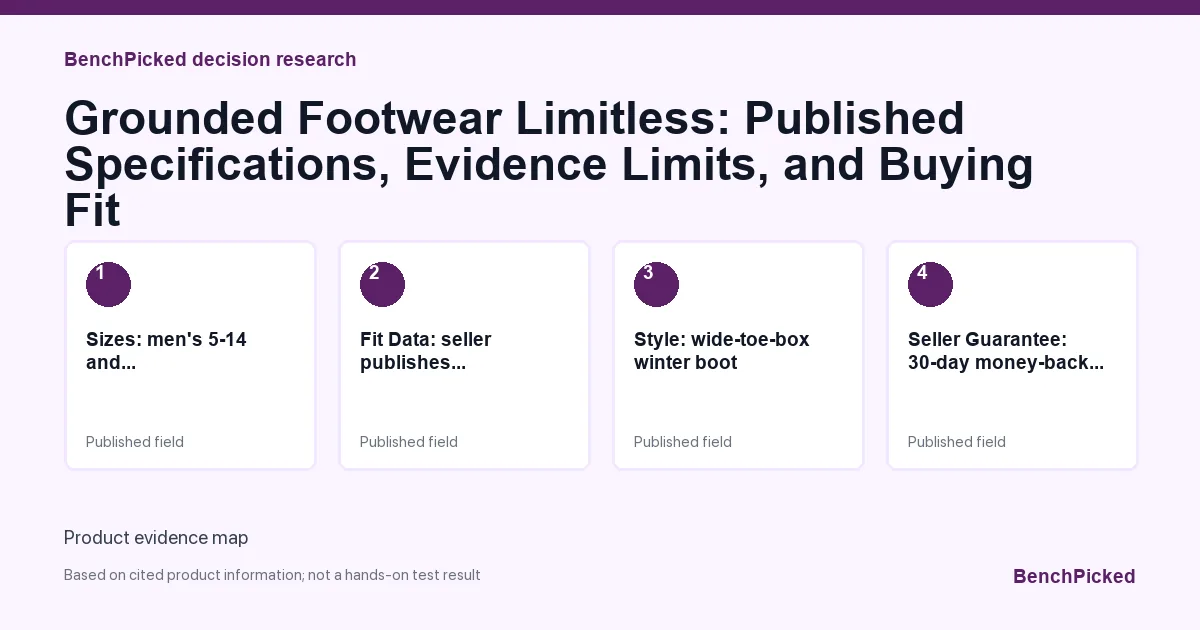Image resolution: width=1200 pixels, height=630 pixels.
Task: Select the 'Fit Data: seller publishes...' card title
Action: click(x=425, y=351)
